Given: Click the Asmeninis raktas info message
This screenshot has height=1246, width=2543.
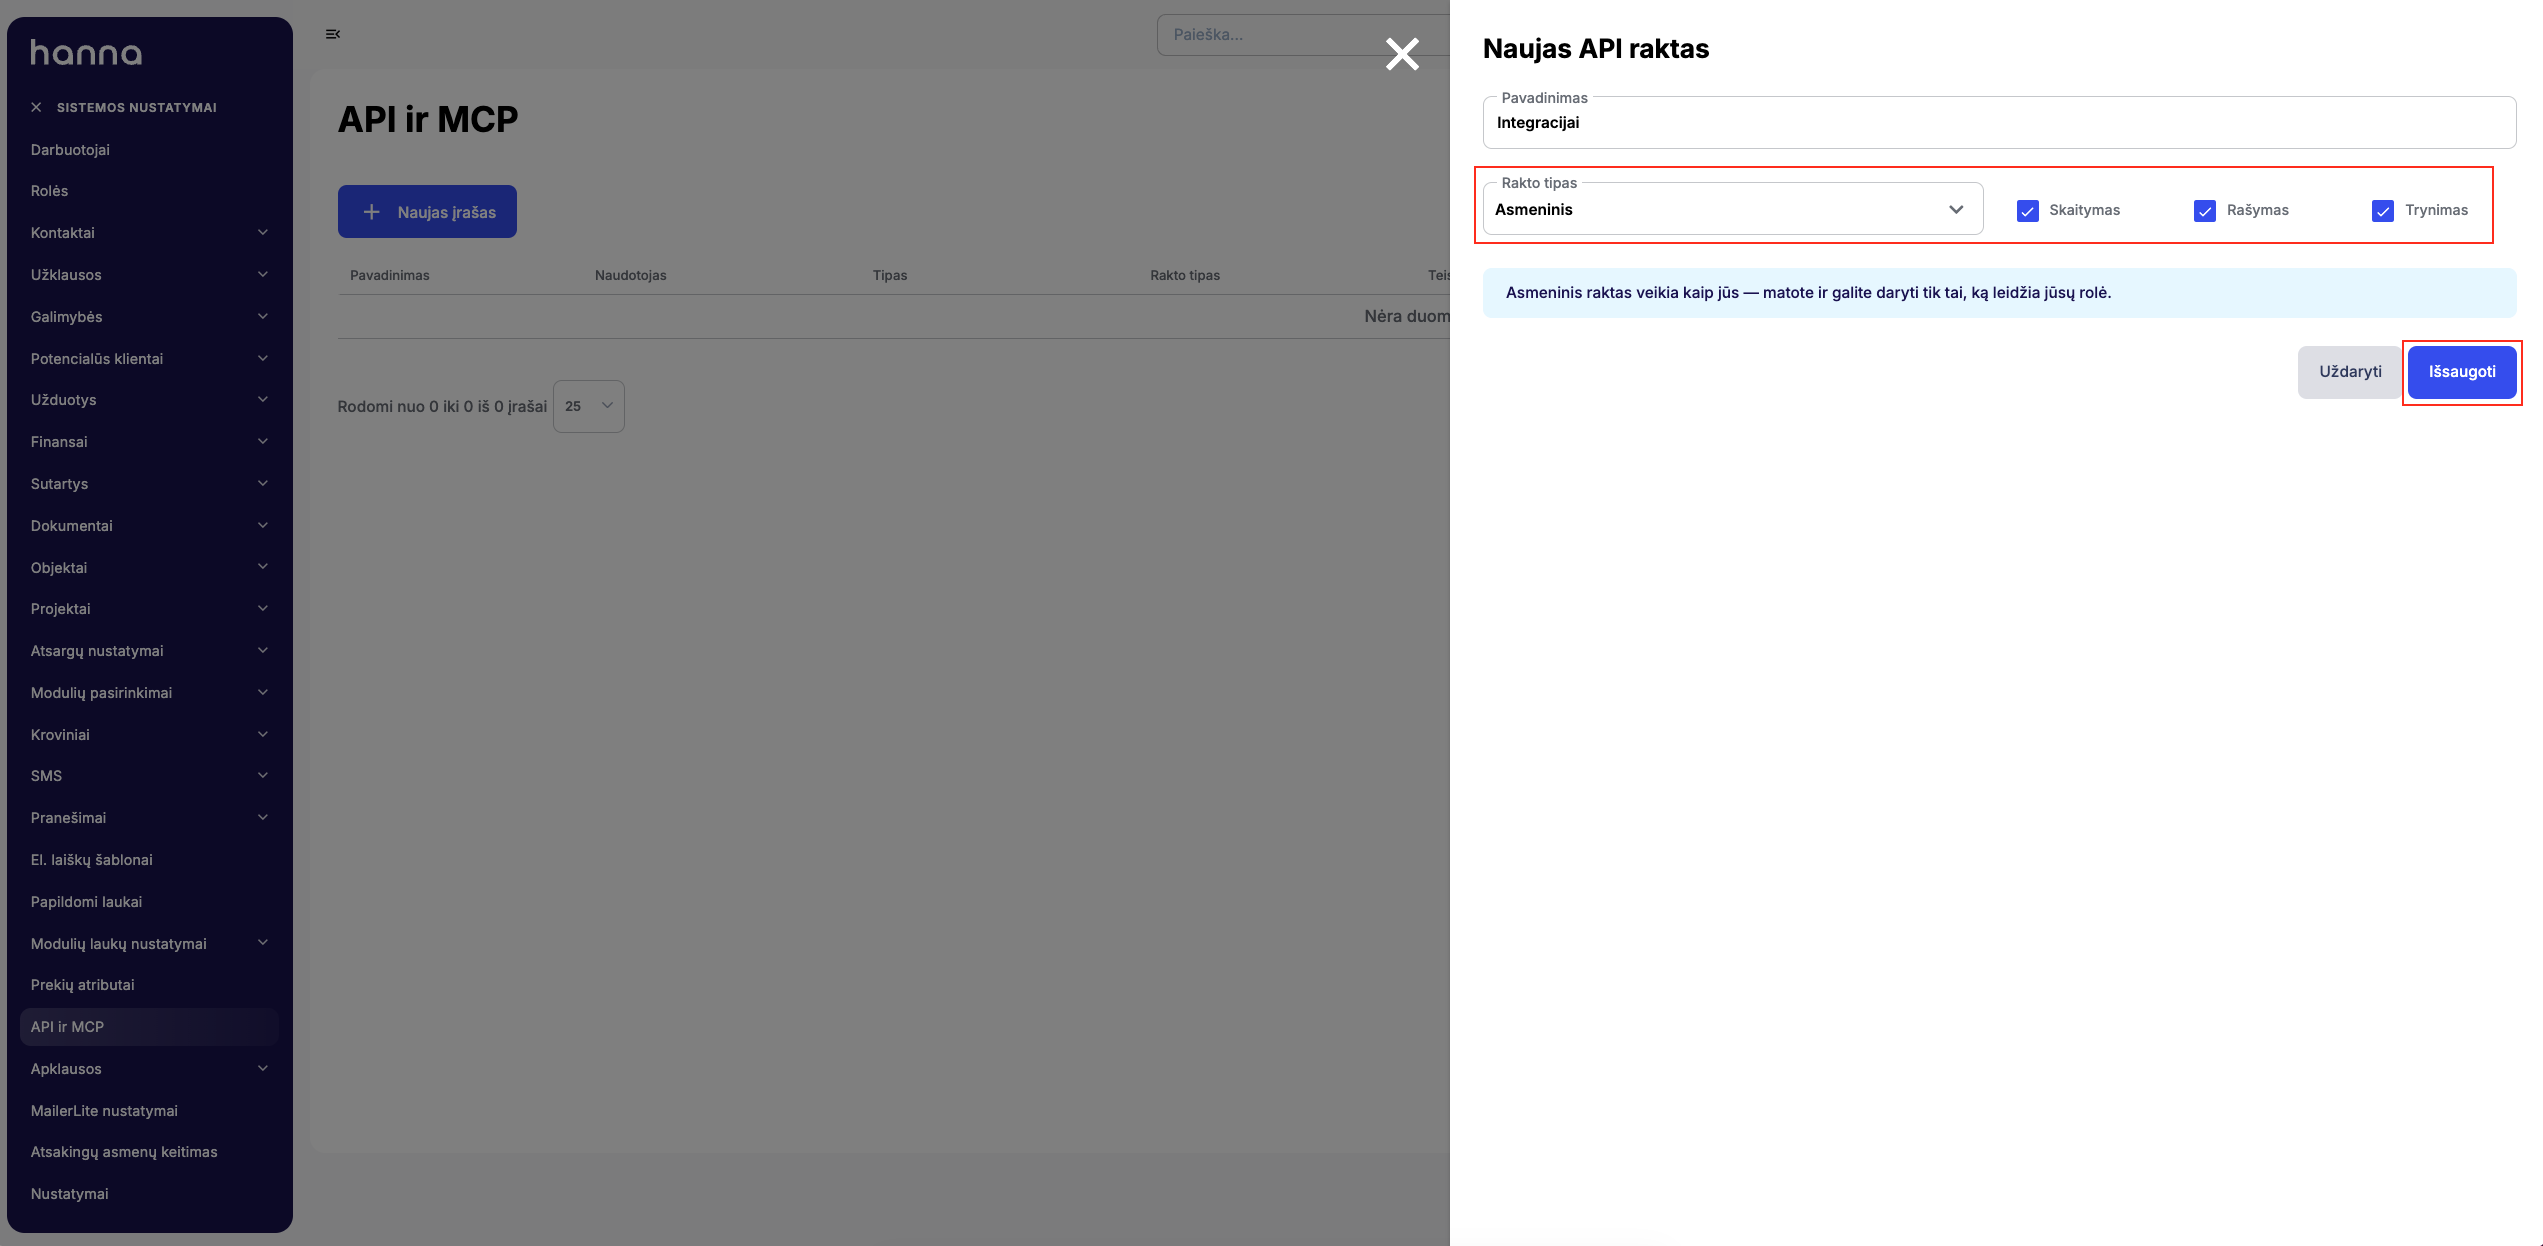Looking at the screenshot, I should 1999,293.
